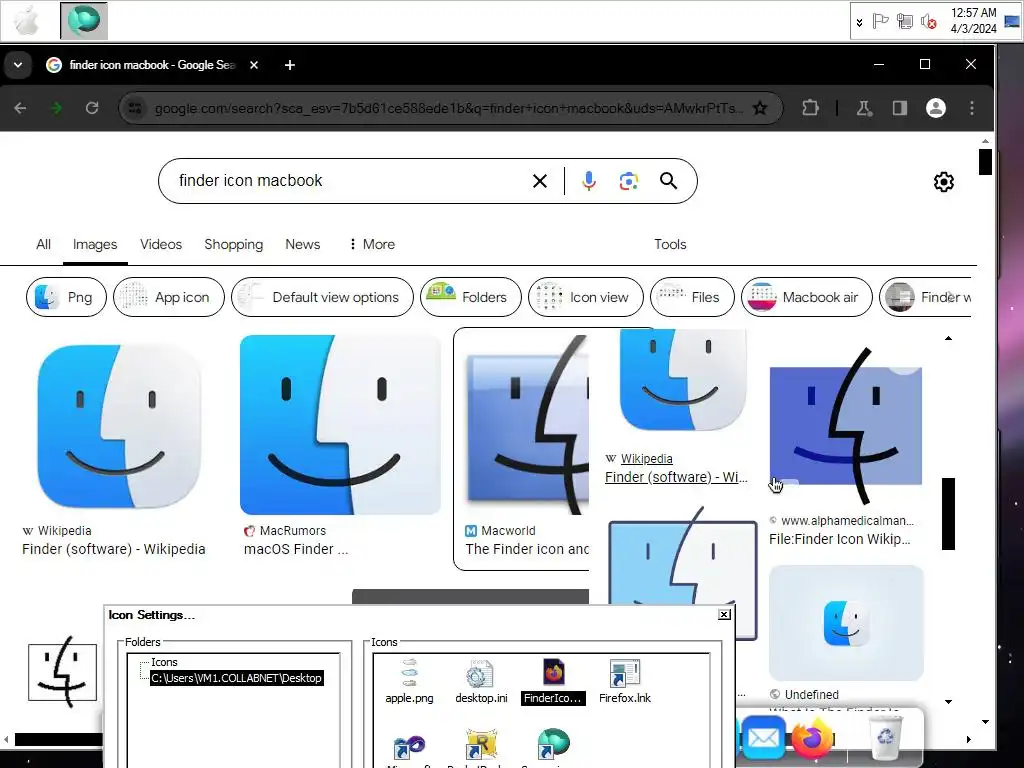
Task: Open Recycle Bin in dock
Action: [x=885, y=737]
